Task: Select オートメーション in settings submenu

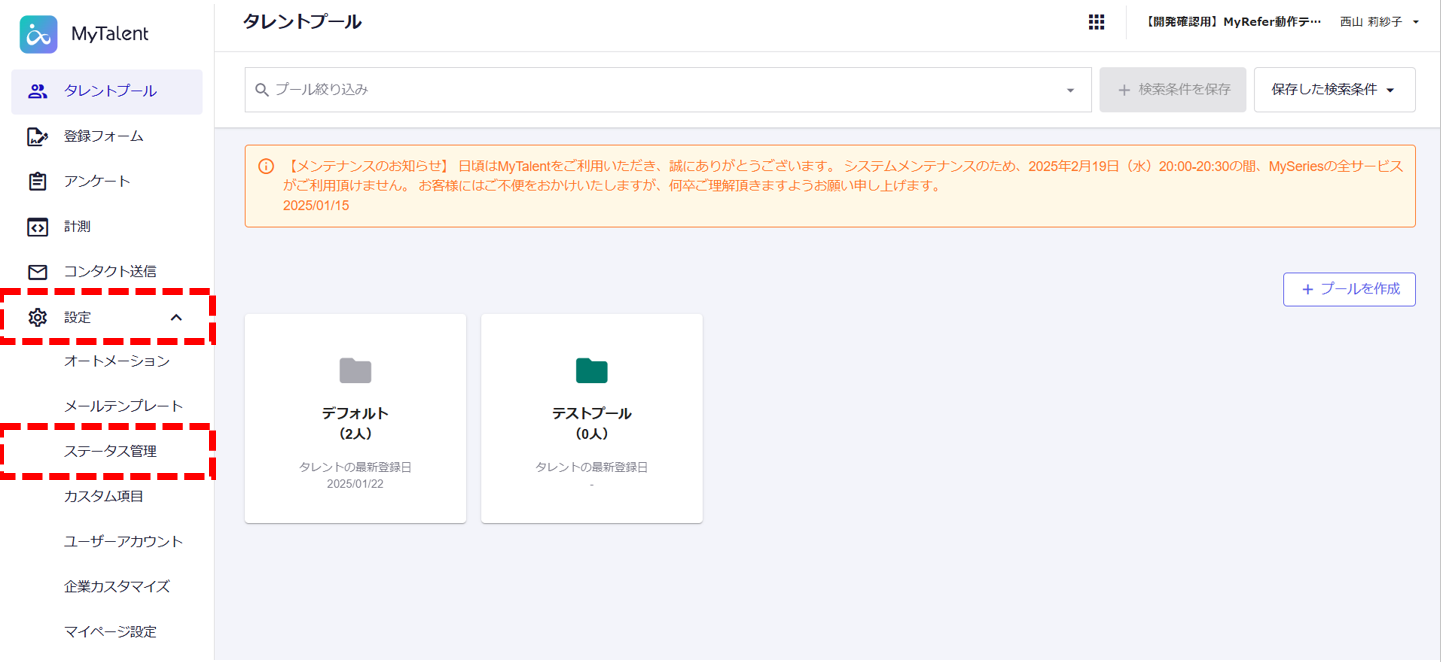Action: (117, 361)
